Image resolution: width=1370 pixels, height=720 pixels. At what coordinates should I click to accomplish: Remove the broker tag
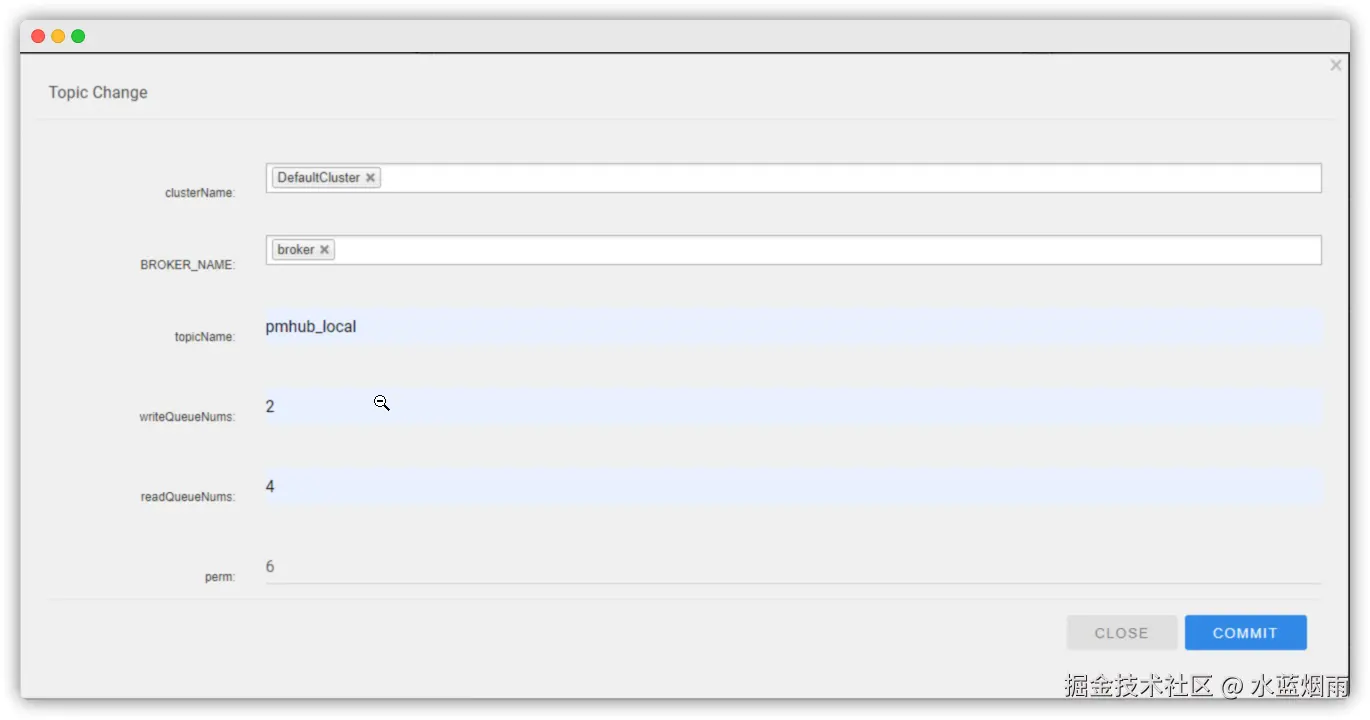tap(324, 250)
